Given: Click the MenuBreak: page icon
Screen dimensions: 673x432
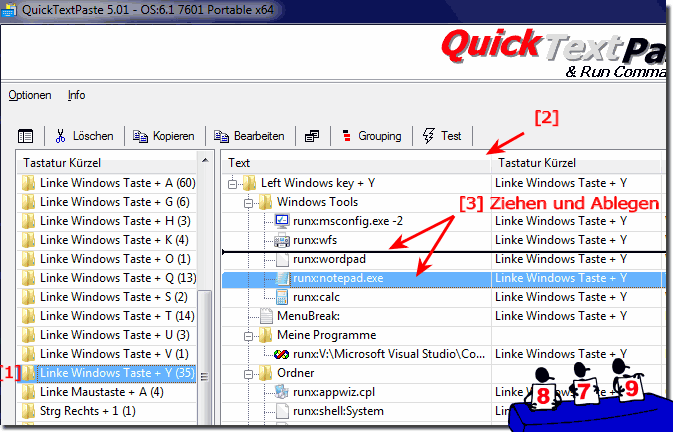Looking at the screenshot, I should click(266, 316).
